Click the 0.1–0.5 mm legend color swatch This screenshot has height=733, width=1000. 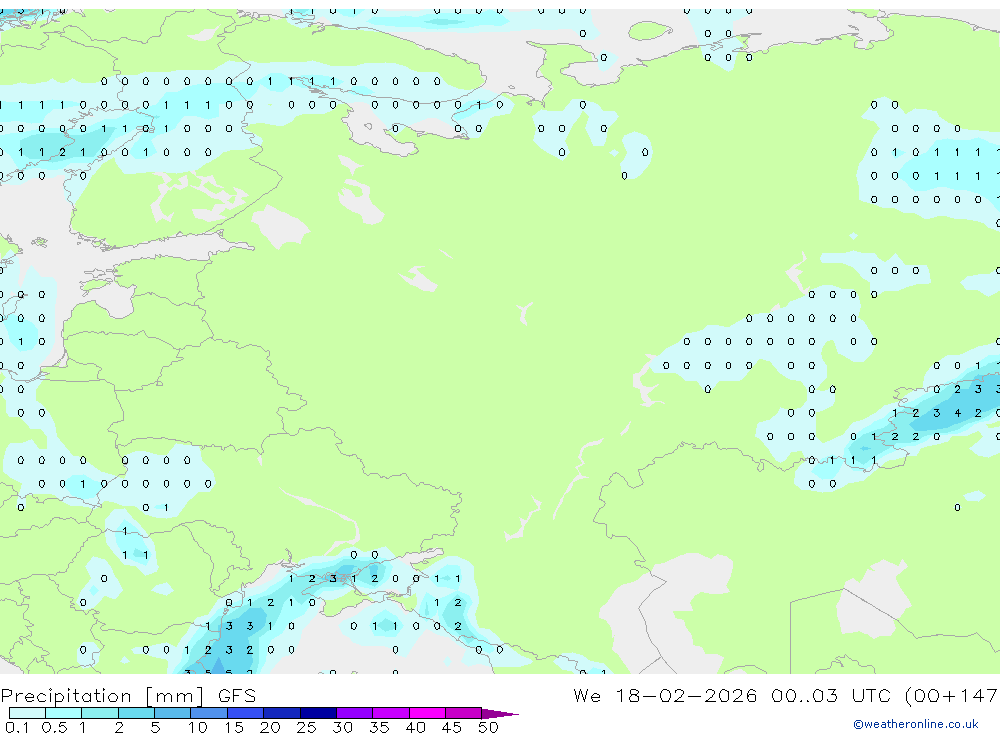pyautogui.click(x=27, y=713)
